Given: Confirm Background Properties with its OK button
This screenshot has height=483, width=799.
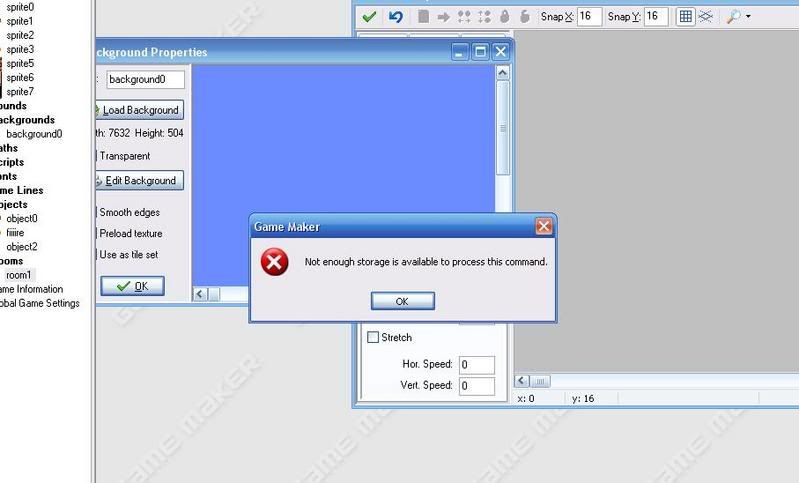Looking at the screenshot, I should pos(132,286).
